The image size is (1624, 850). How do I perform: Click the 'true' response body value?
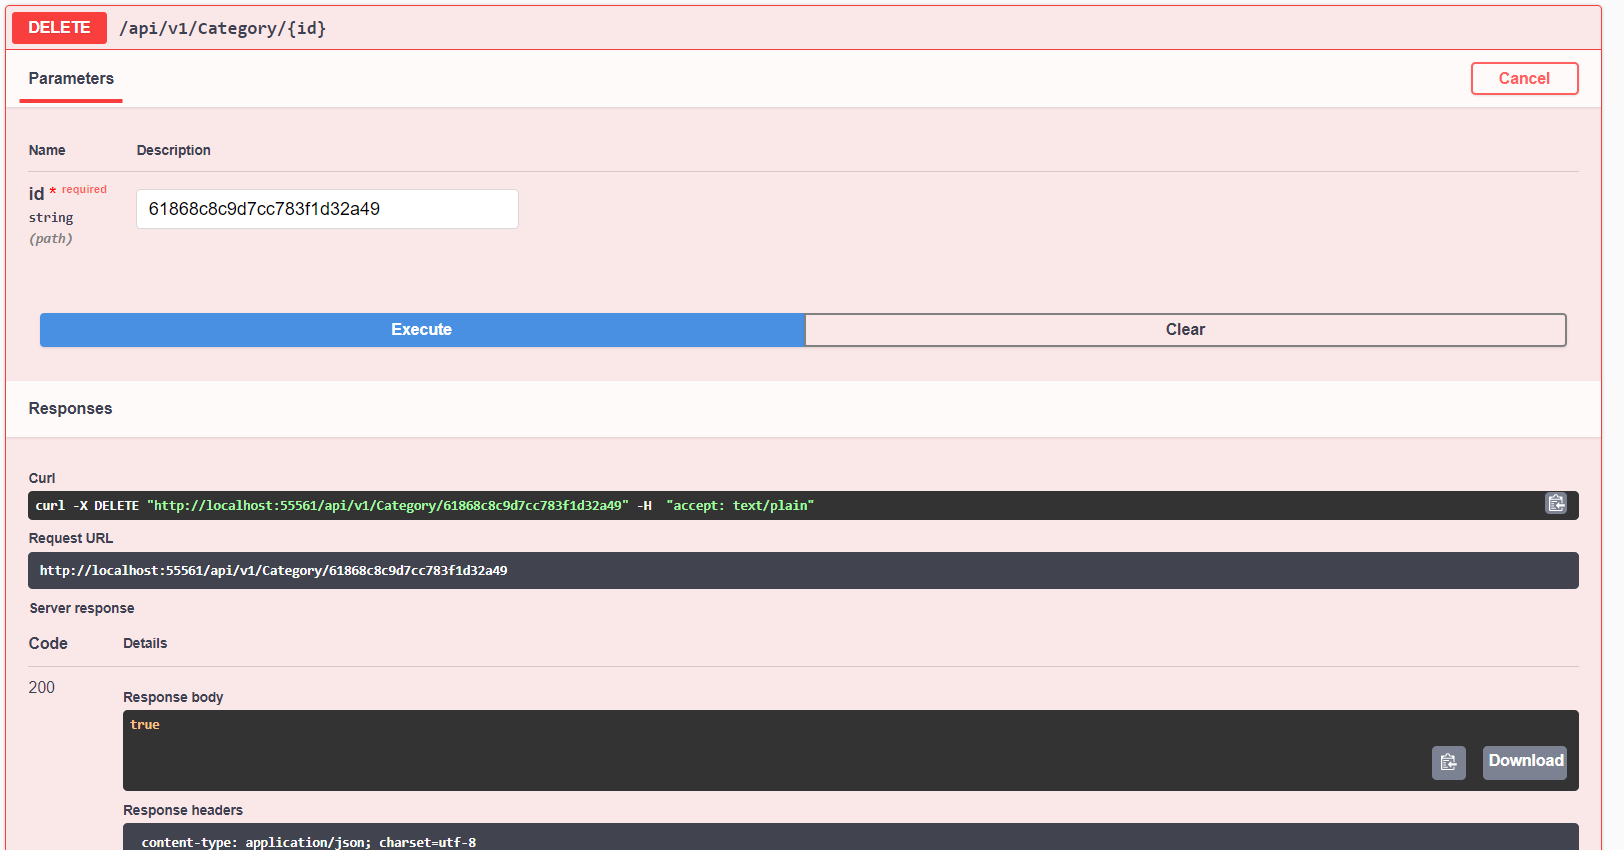point(145,725)
